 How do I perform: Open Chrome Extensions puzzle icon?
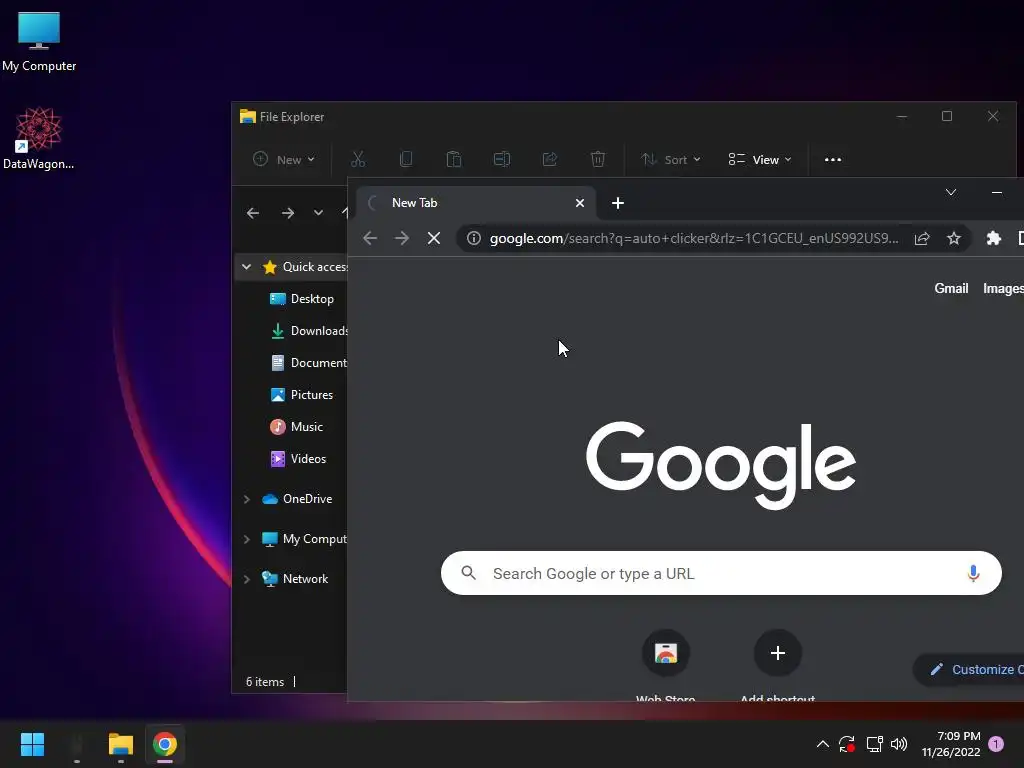tap(993, 238)
